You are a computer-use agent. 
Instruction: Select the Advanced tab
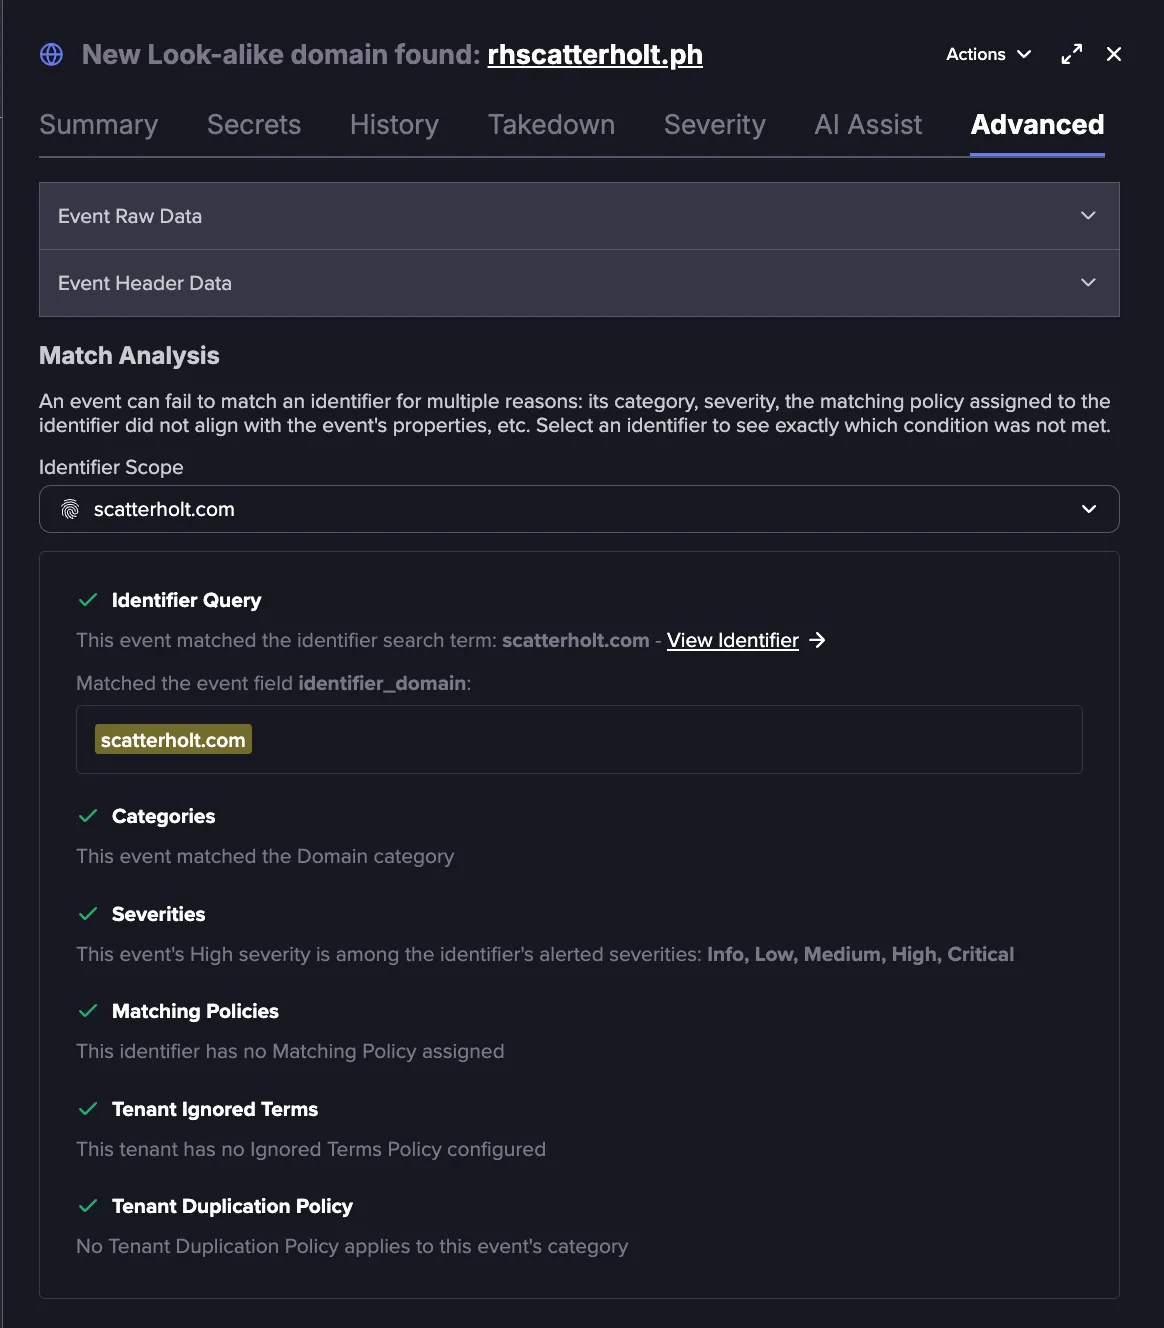1037,125
